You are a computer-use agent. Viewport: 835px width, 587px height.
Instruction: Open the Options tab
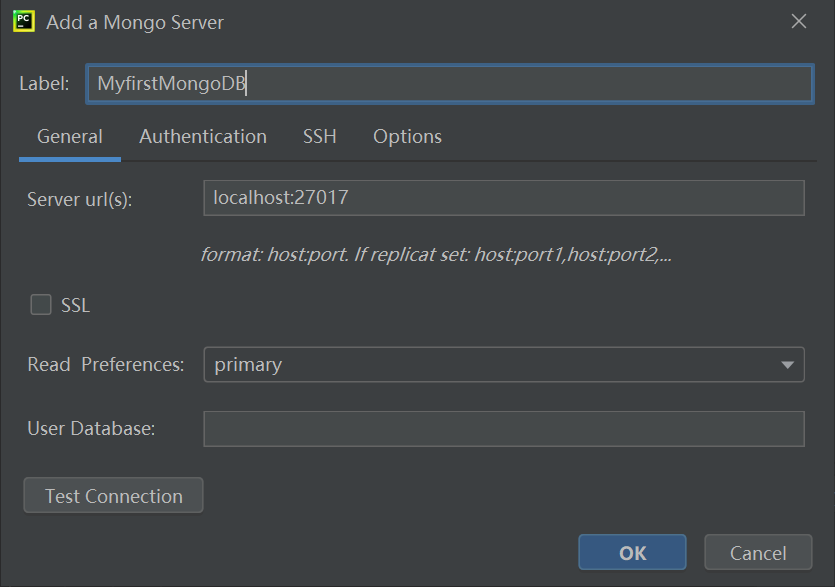pos(407,136)
